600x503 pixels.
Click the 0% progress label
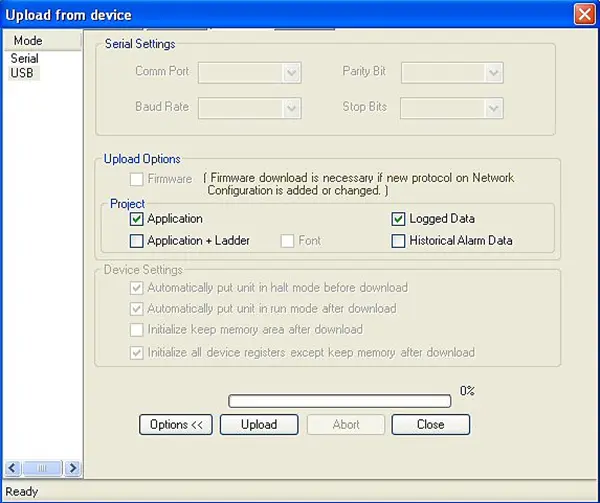[467, 391]
